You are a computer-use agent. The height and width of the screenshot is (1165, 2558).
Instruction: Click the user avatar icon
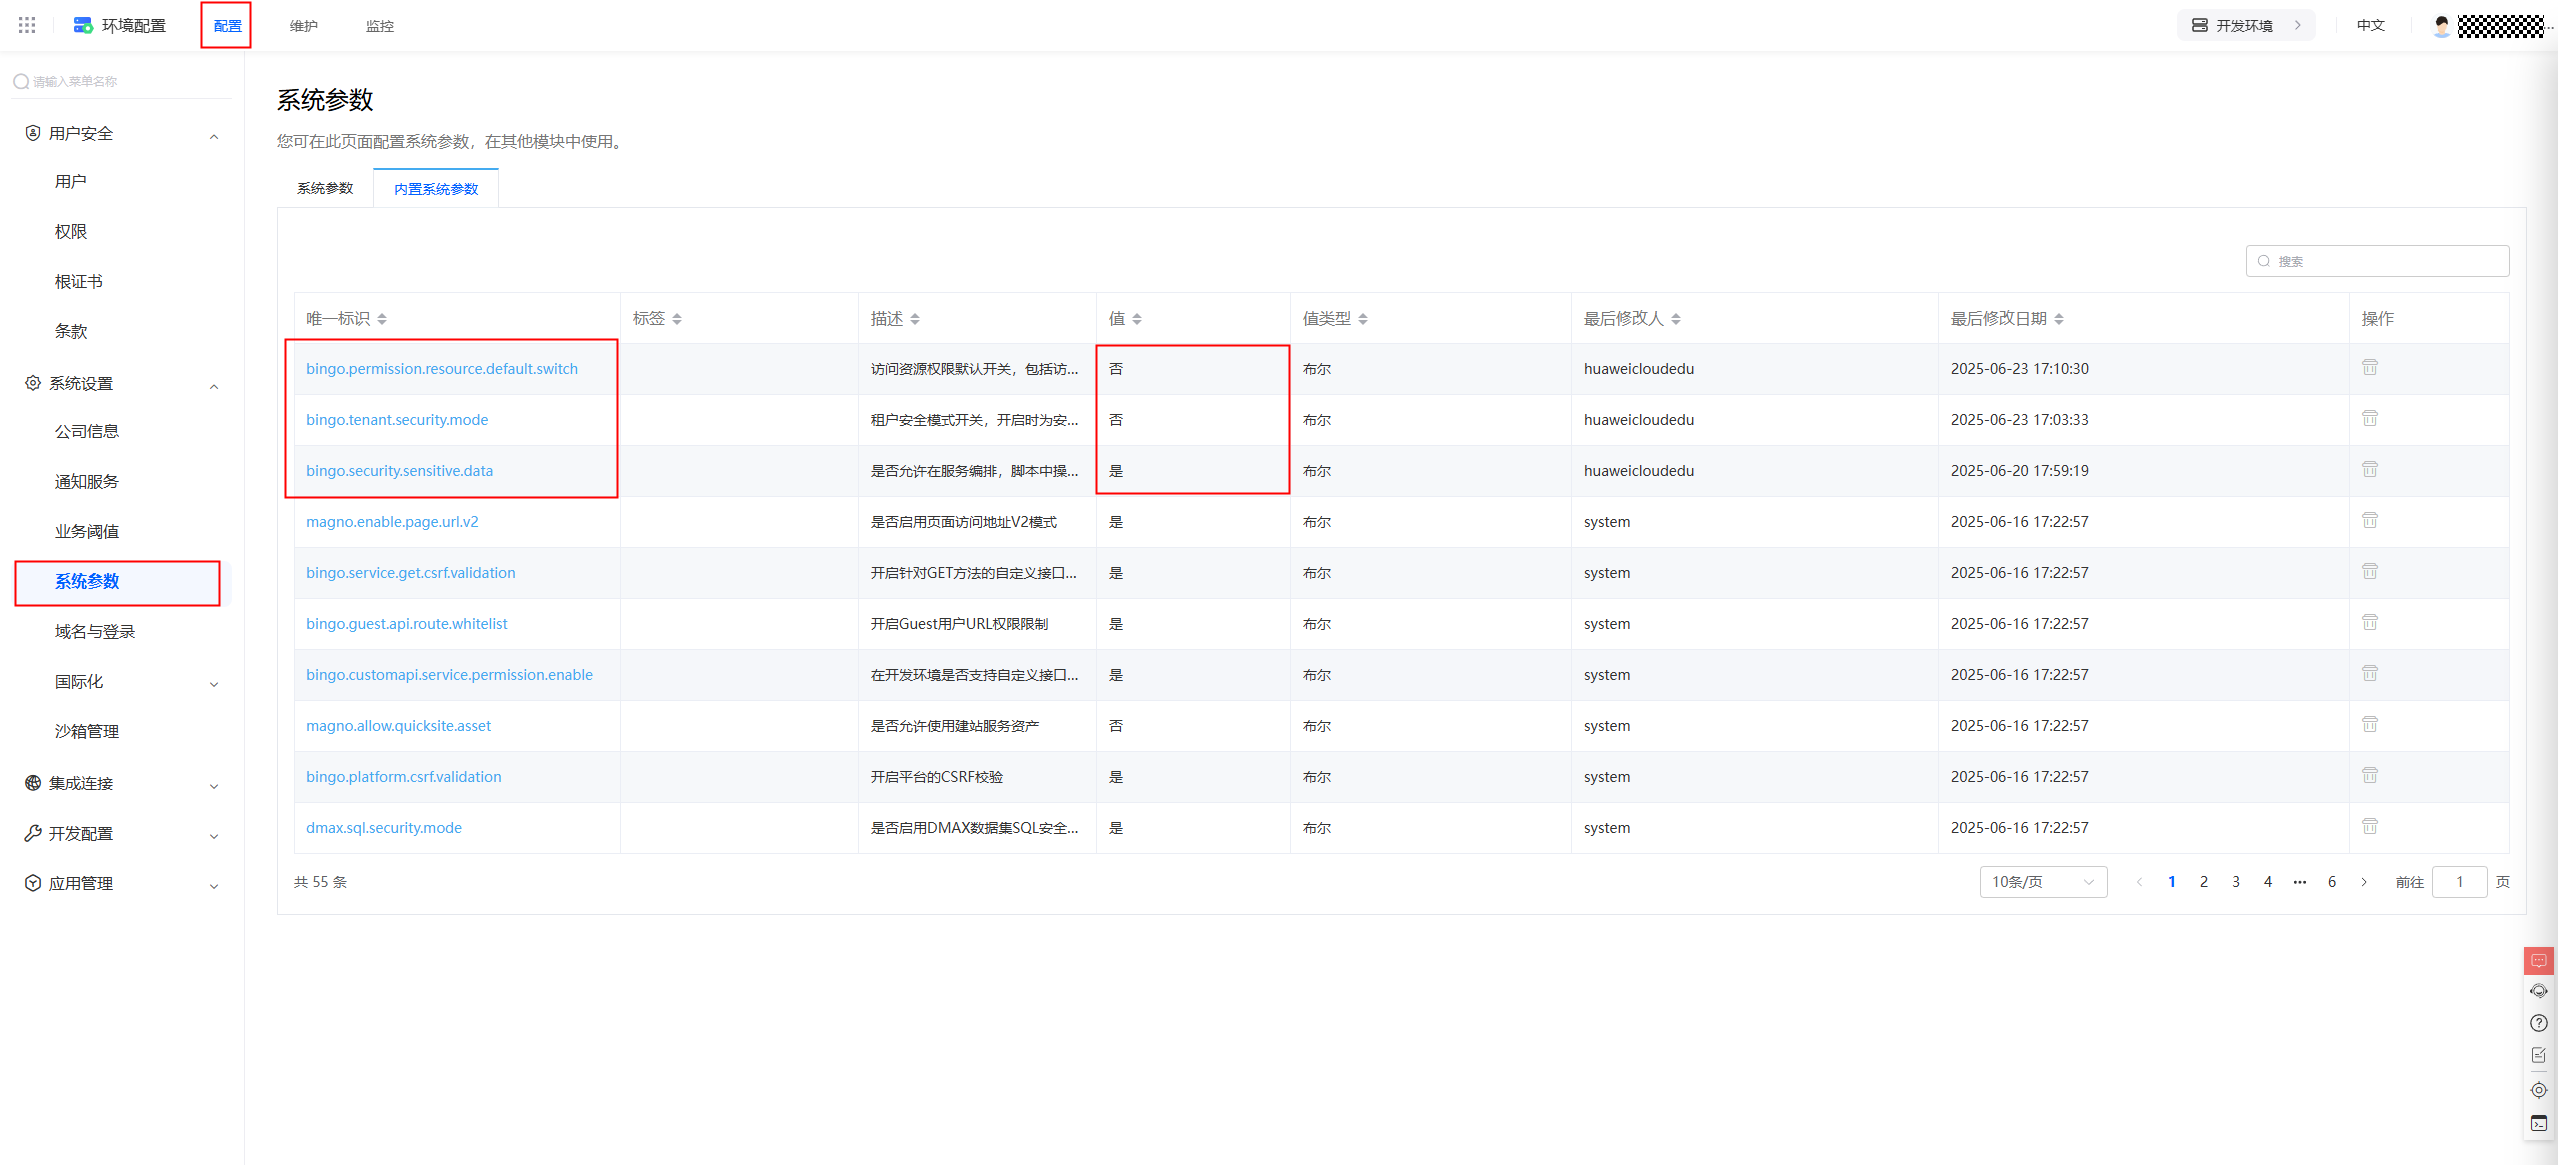[x=2441, y=26]
